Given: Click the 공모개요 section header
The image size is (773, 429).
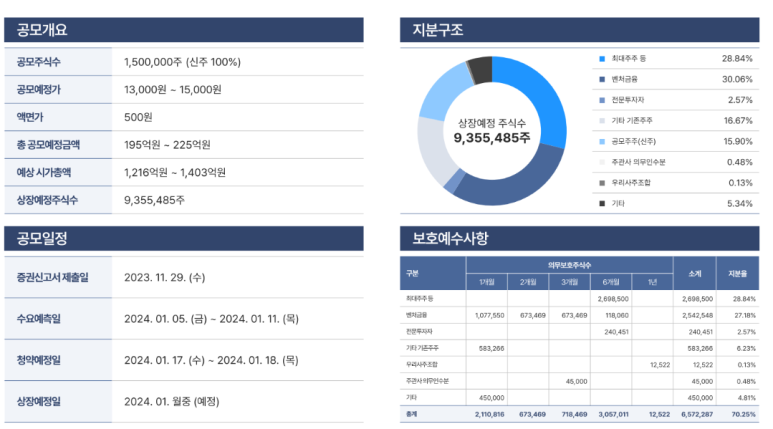Looking at the screenshot, I should [184, 30].
